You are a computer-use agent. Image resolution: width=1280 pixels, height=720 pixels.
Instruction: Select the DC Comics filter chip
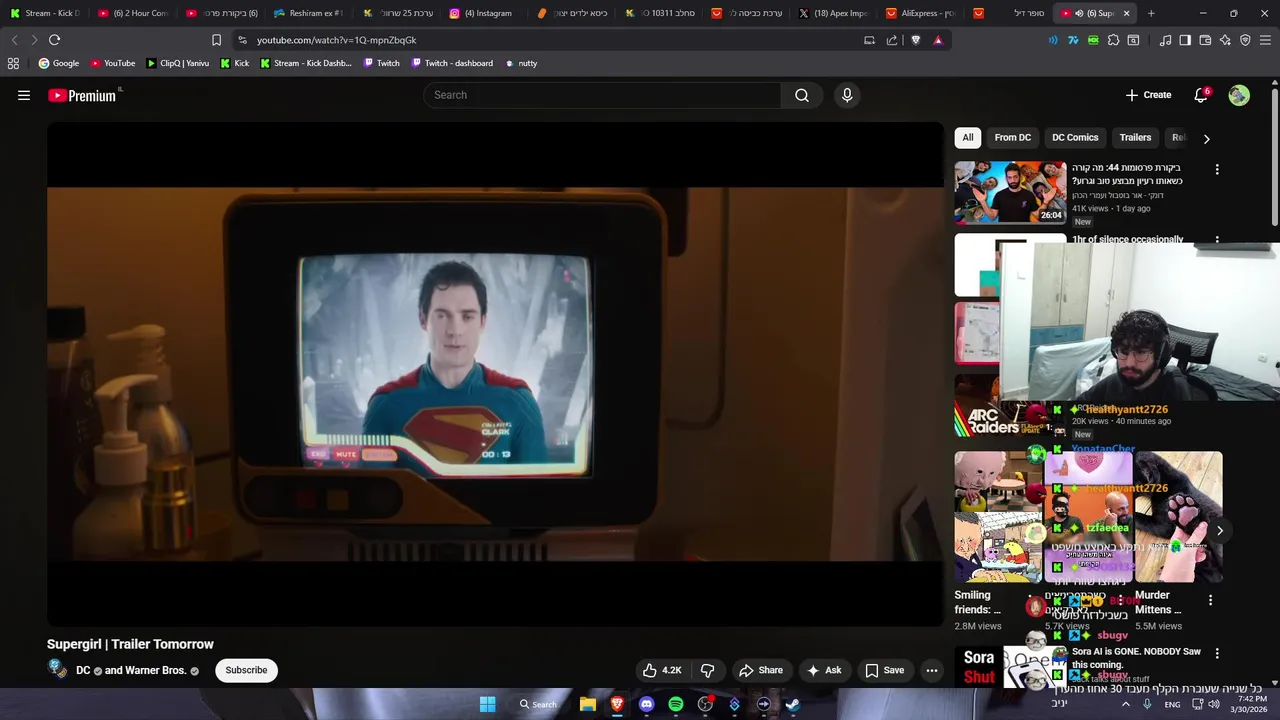click(1075, 138)
